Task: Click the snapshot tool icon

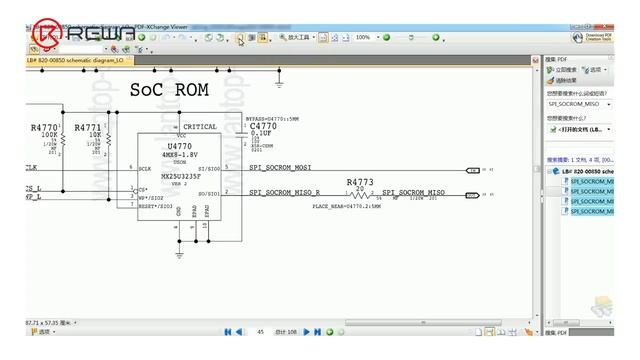Action: [x=252, y=38]
